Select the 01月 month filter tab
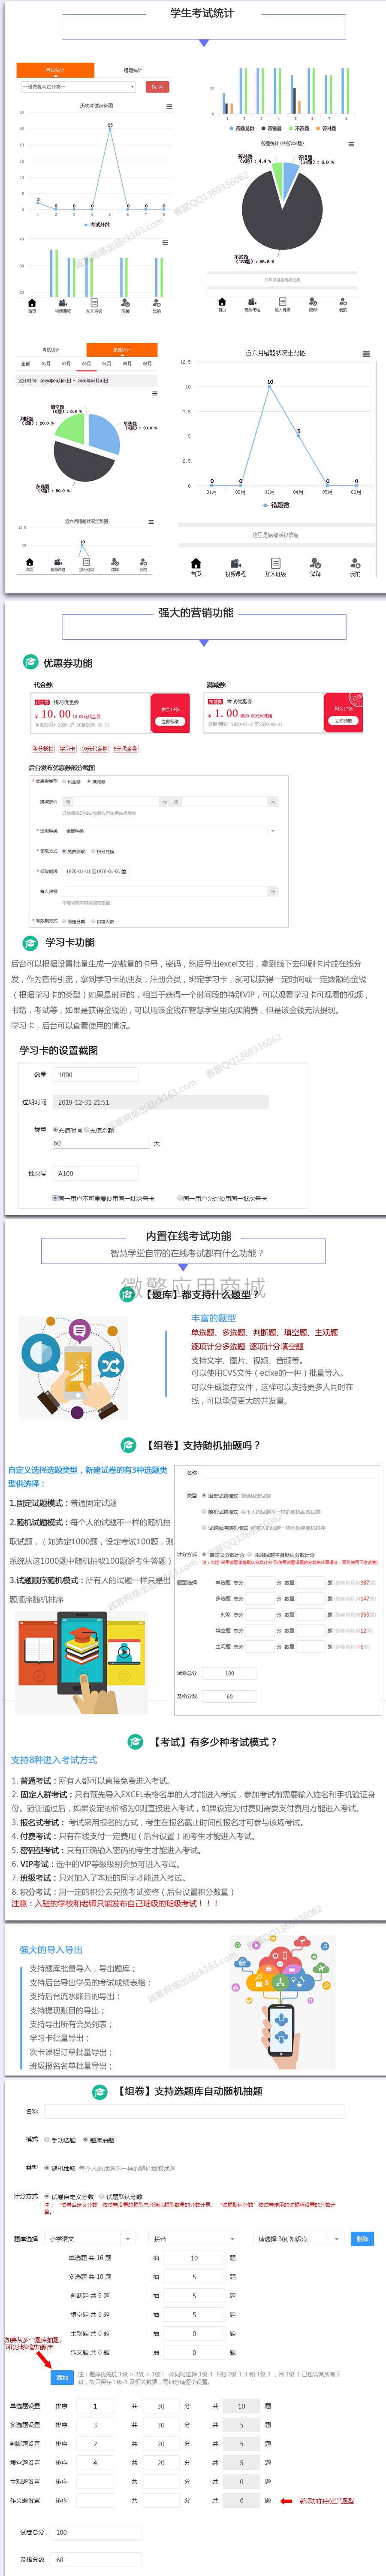386x2576 pixels. [x=45, y=364]
